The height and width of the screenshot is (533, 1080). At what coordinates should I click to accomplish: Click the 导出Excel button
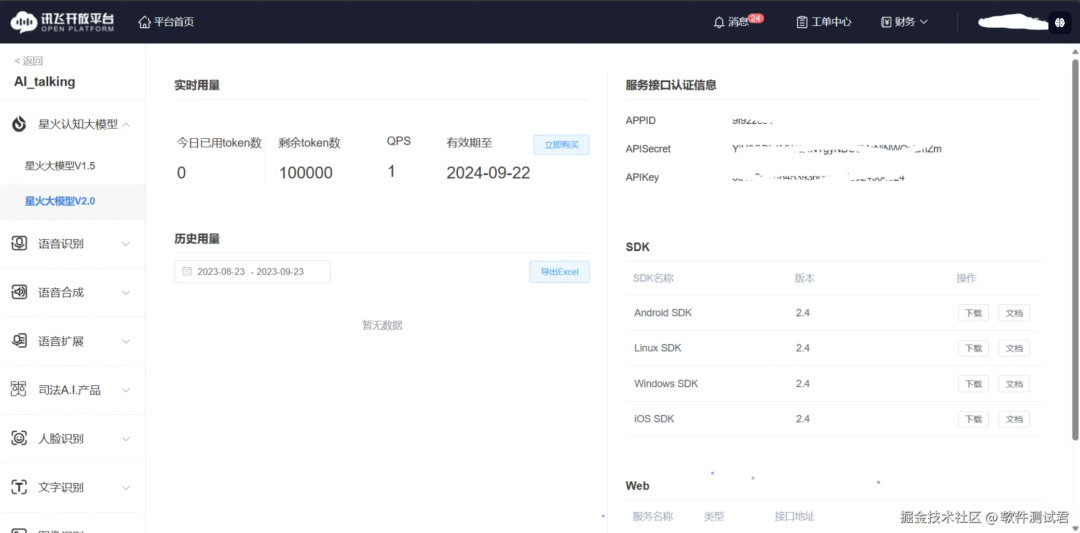click(x=559, y=272)
